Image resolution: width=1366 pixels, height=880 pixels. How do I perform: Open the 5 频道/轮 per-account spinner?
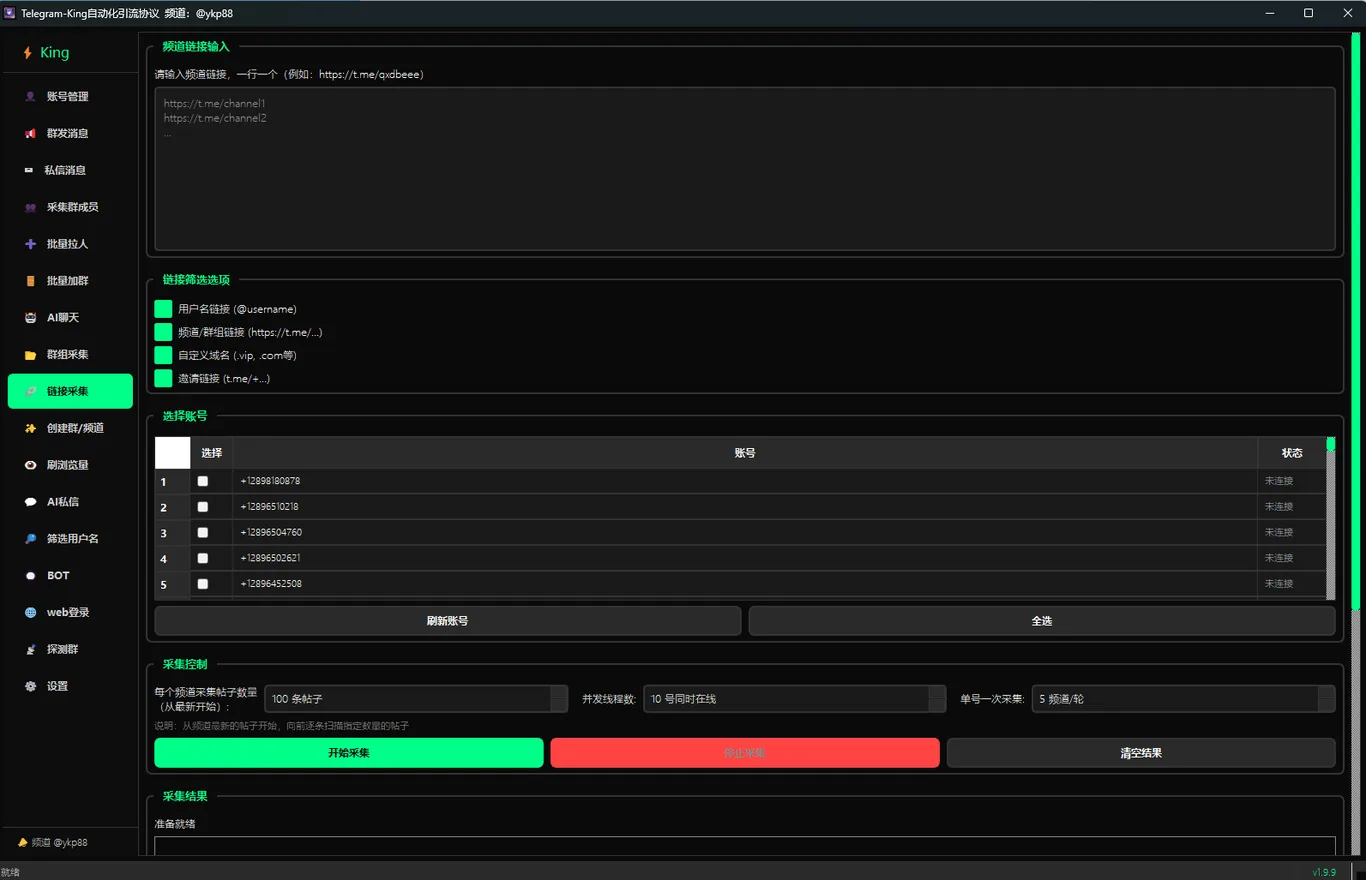1183,699
